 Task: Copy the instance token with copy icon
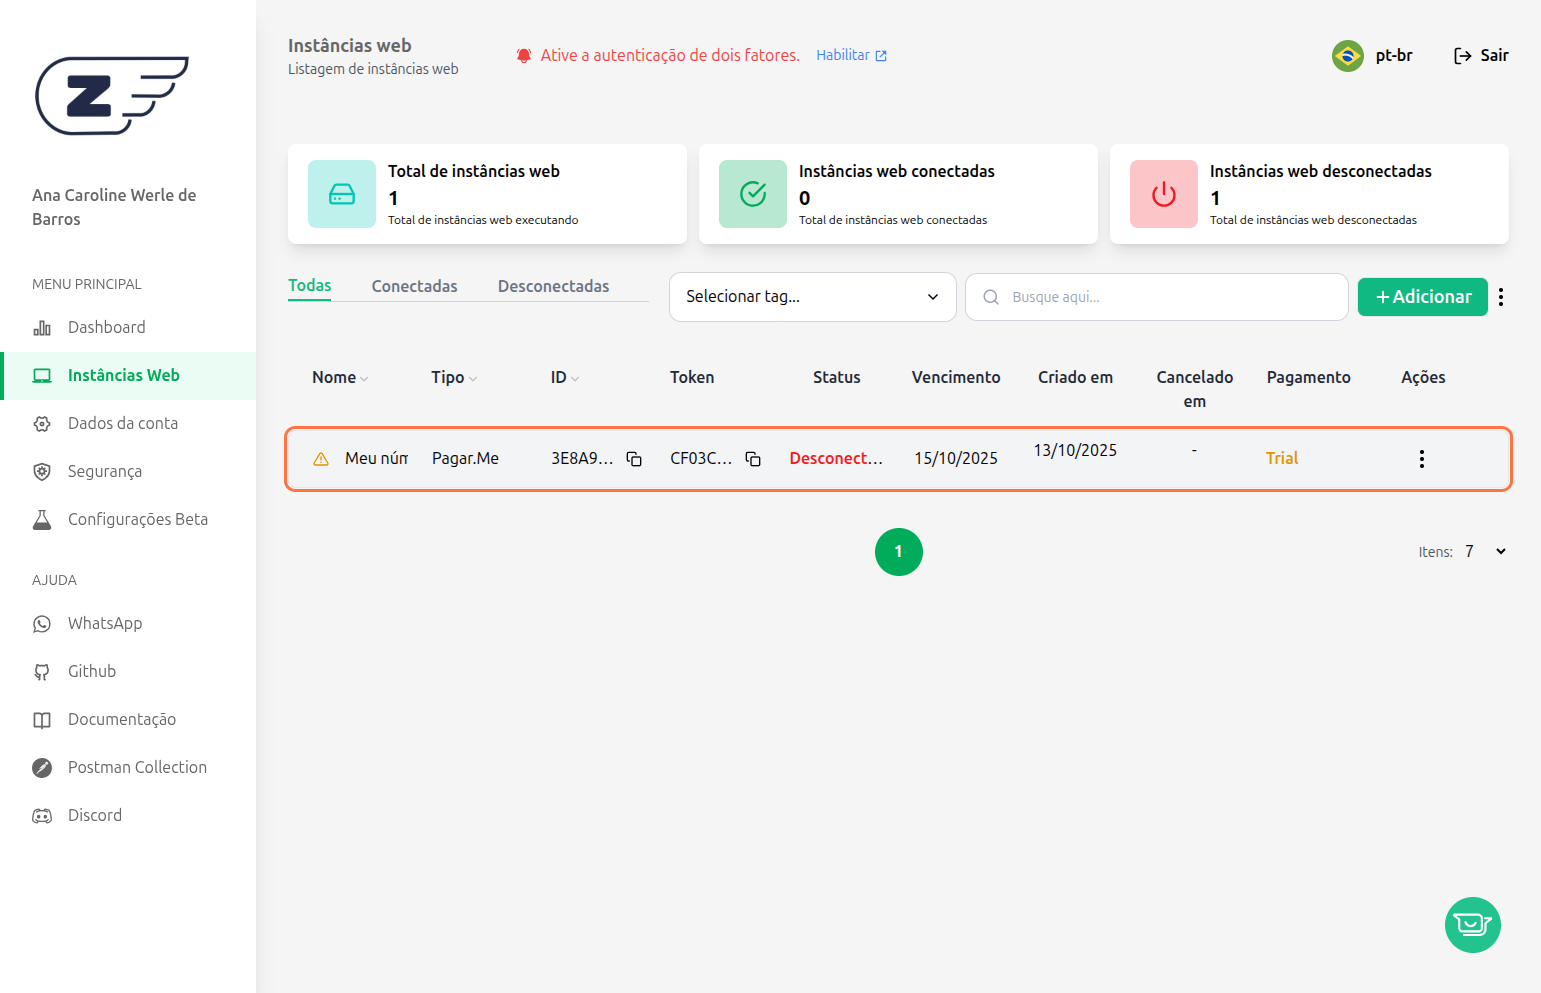pos(753,459)
